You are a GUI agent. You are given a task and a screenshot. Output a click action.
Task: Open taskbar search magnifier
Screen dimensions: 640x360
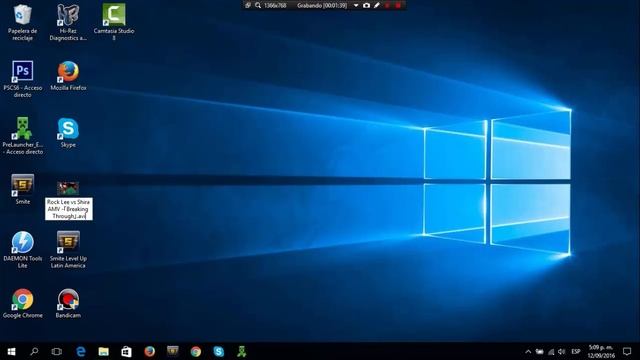pos(34,351)
